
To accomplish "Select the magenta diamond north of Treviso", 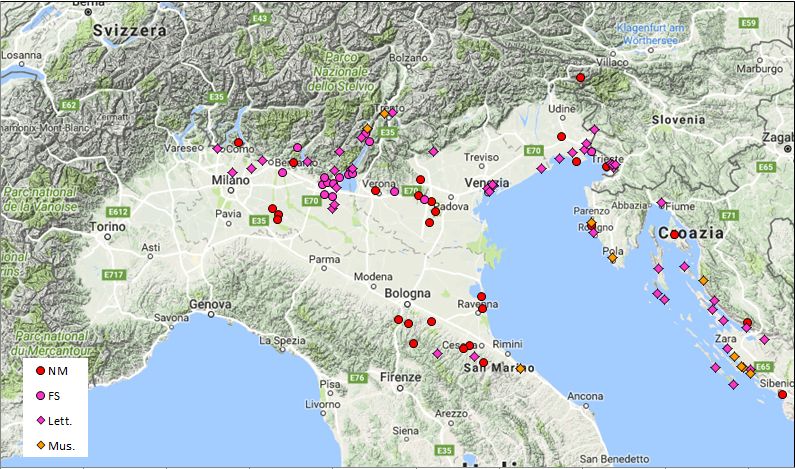I will click(x=433, y=152).
